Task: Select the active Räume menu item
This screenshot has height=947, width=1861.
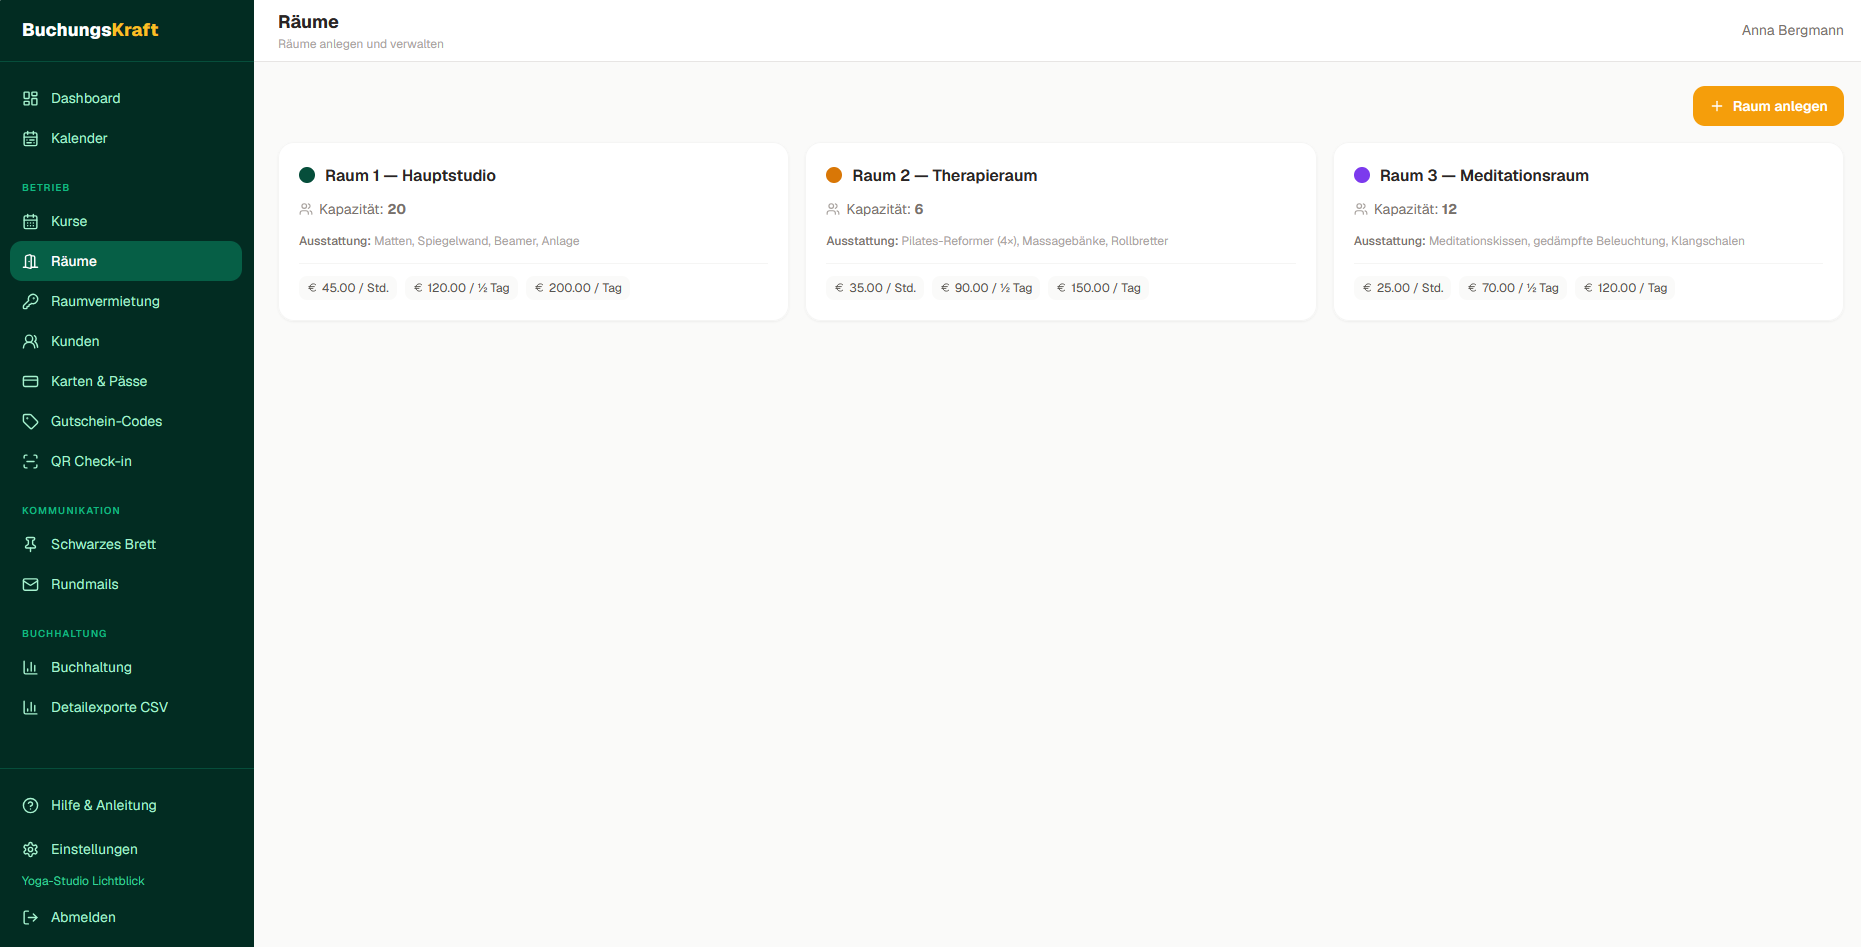Action: 126,261
